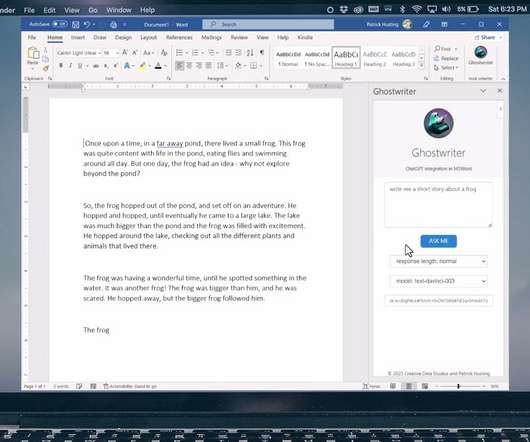Viewport: 530px width, 442px height.
Task: Click the Wi-Fi icon in macOS menu bar
Action: tap(417, 9)
